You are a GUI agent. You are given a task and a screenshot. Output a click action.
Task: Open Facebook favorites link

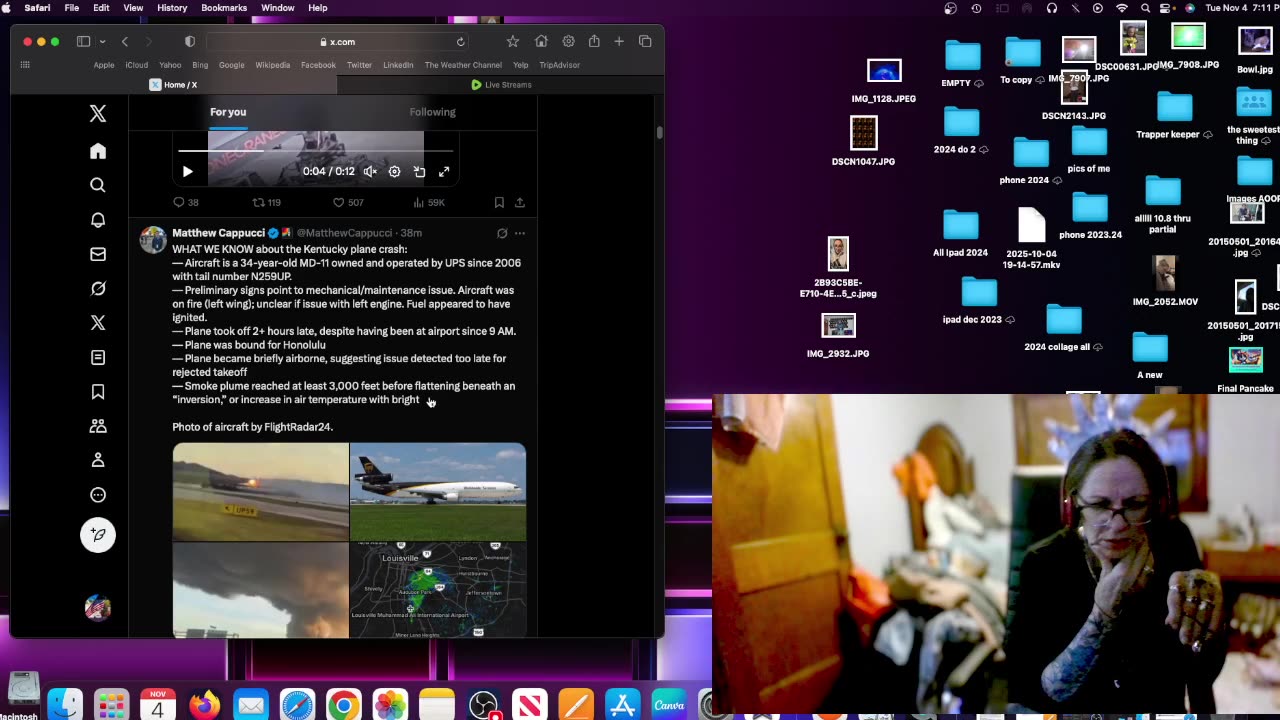(x=318, y=65)
